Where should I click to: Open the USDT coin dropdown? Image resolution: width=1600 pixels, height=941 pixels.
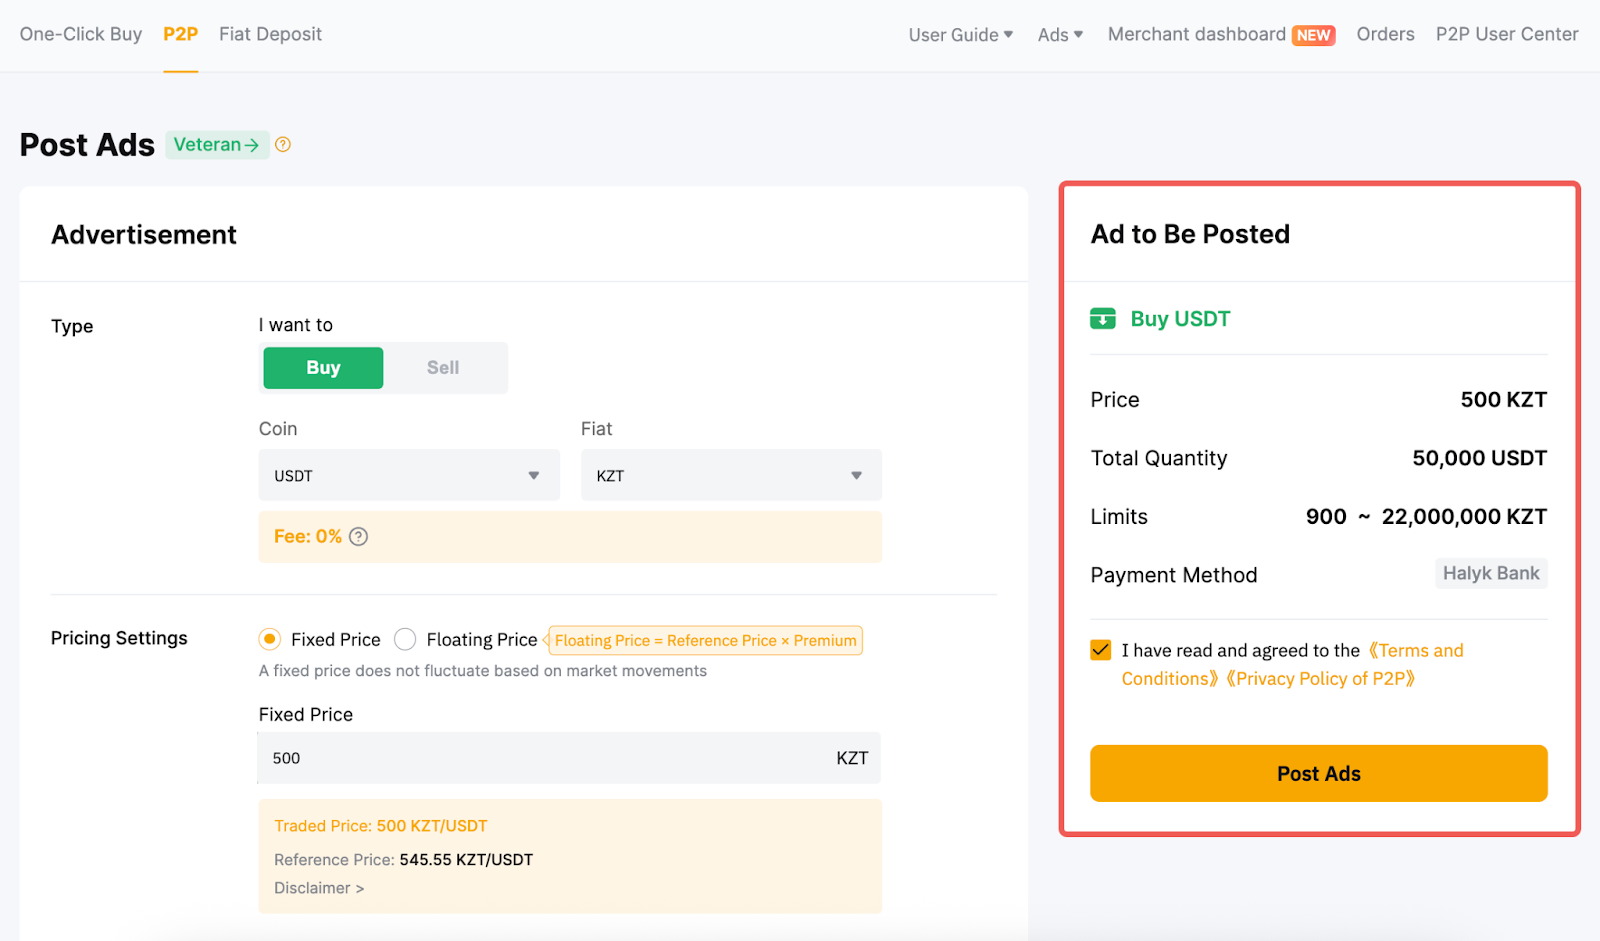coord(408,476)
